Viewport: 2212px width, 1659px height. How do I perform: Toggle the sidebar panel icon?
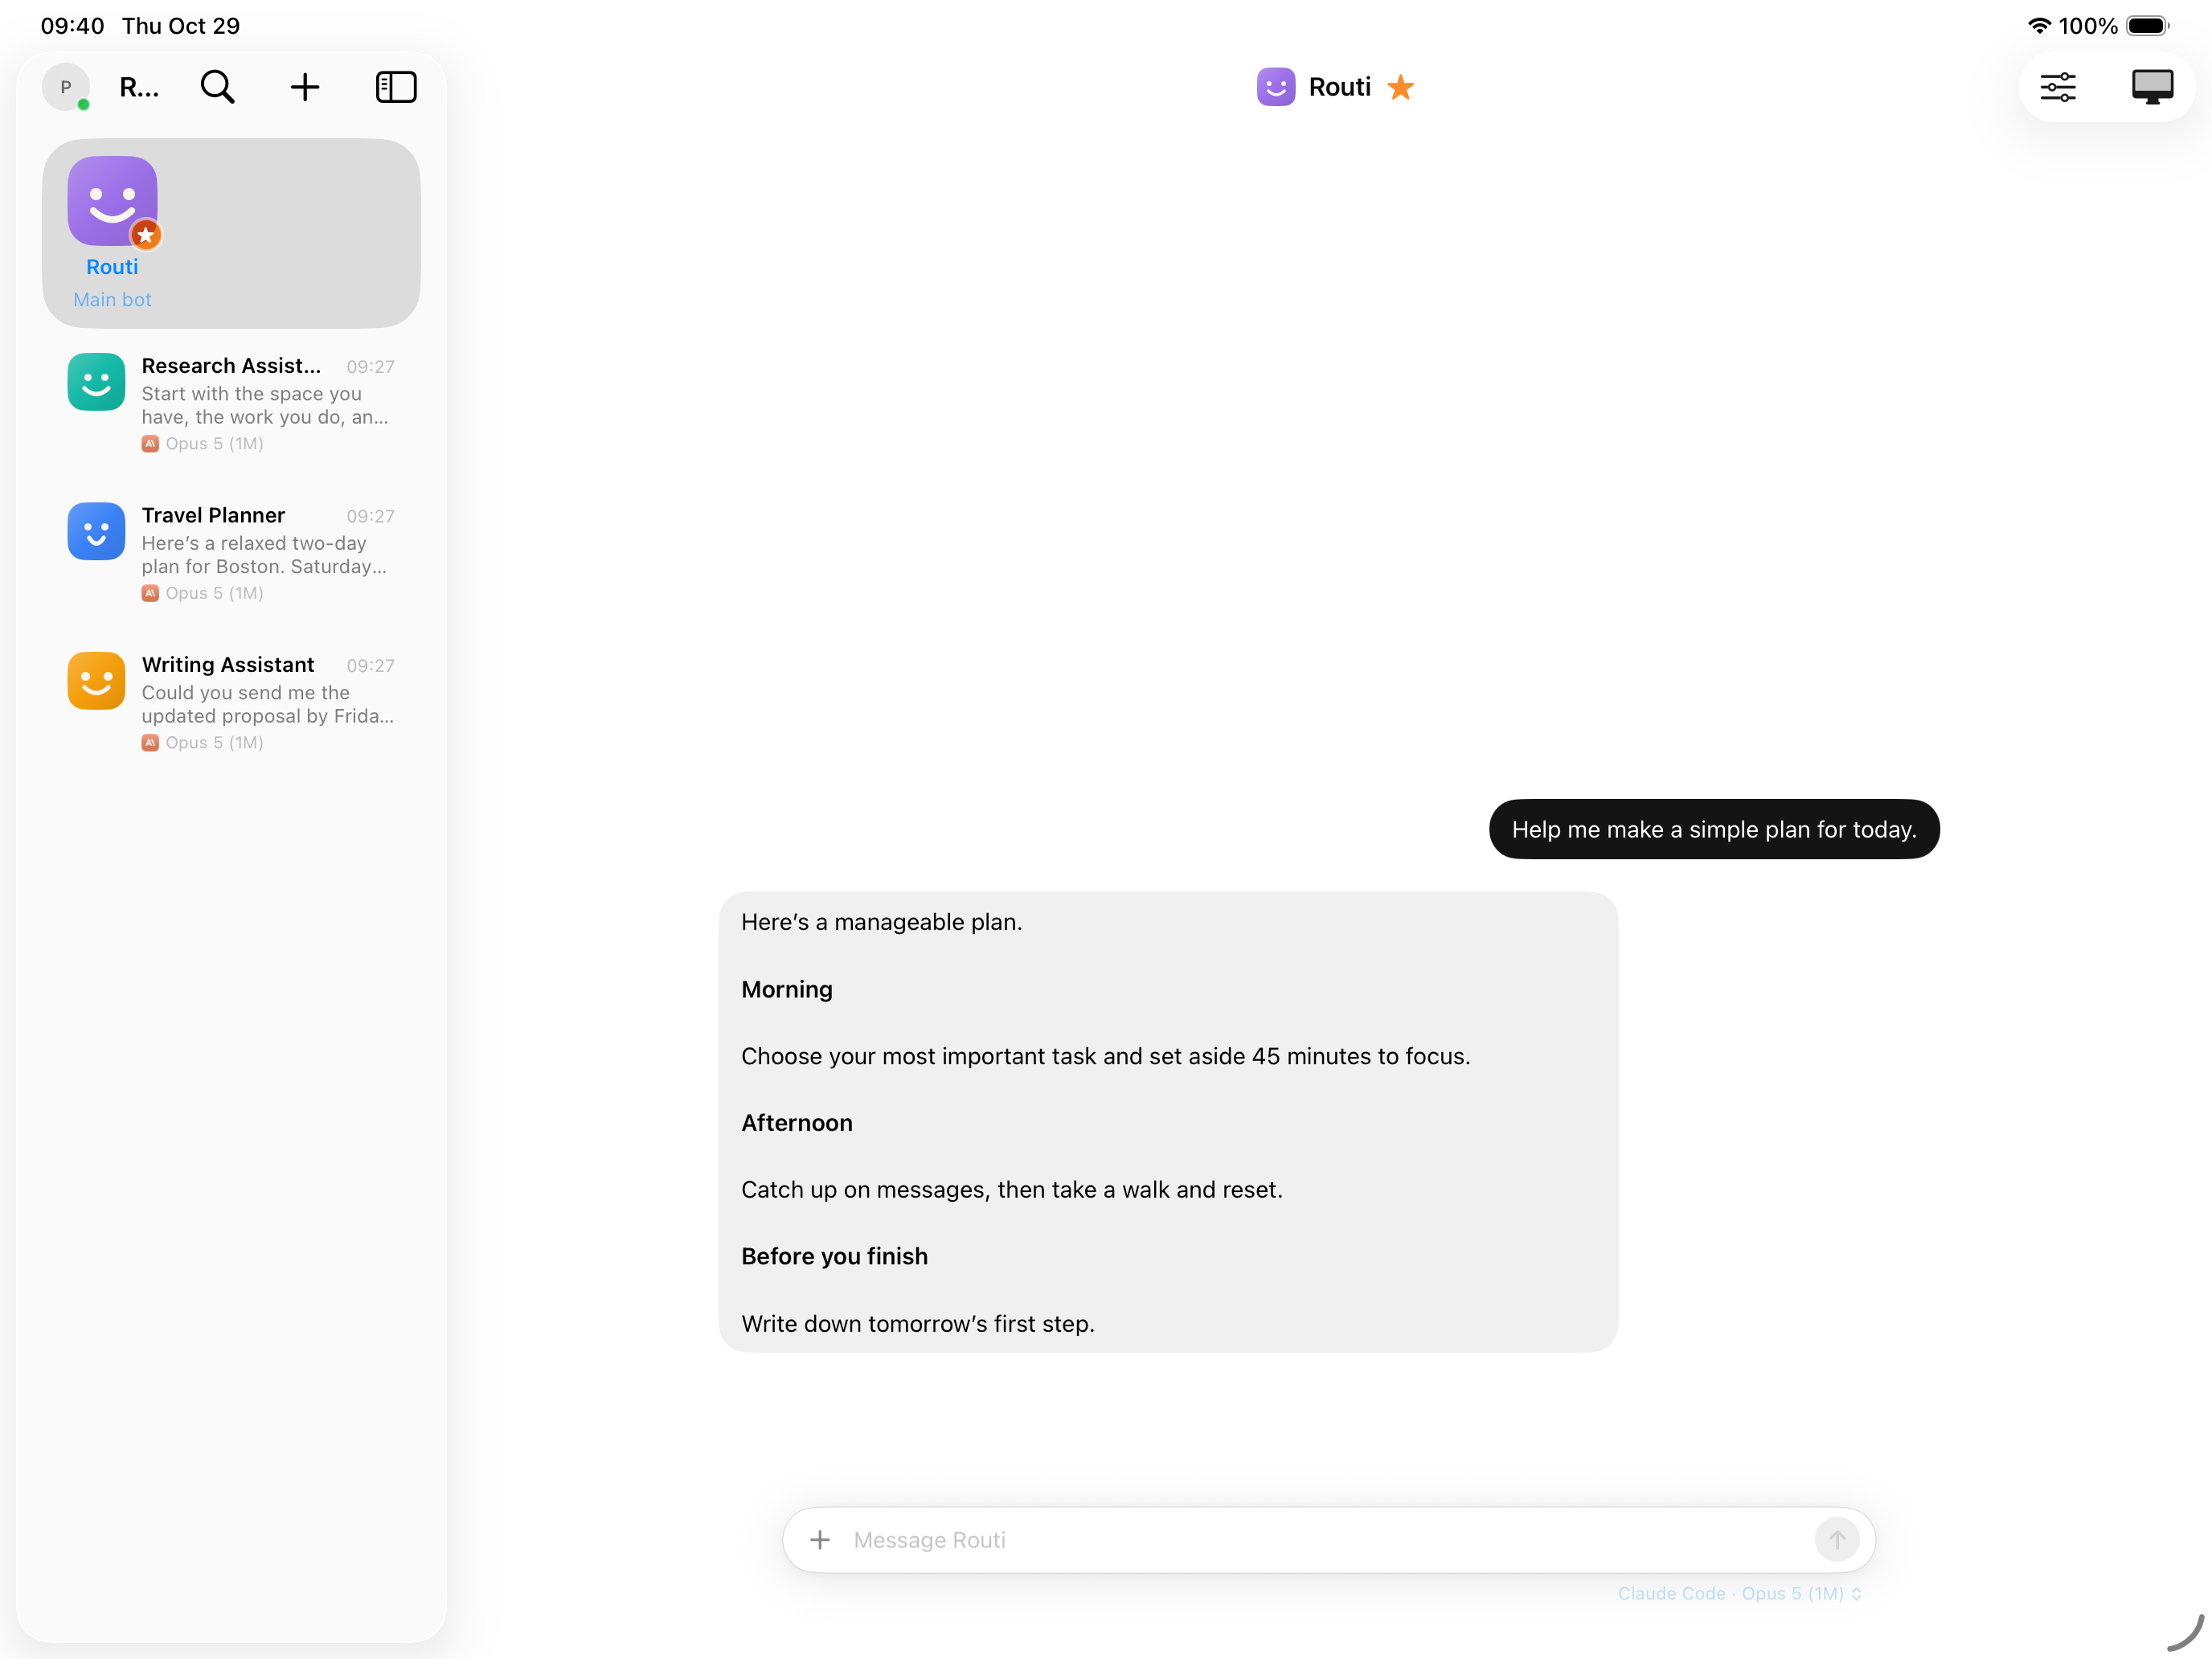click(396, 87)
